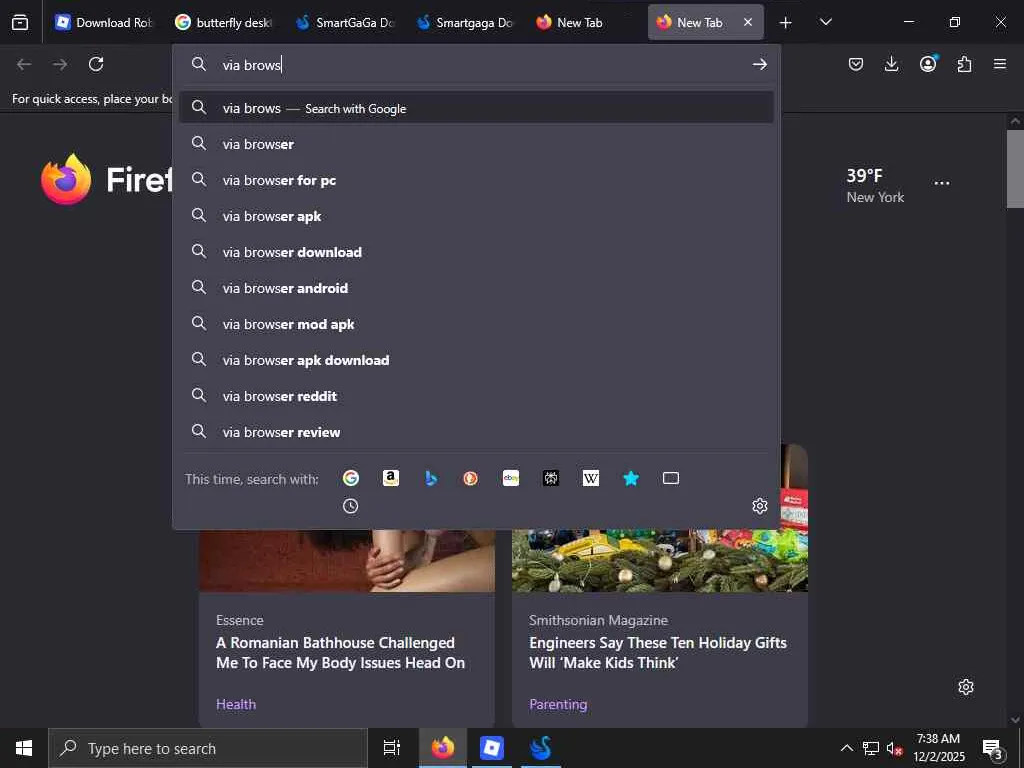This screenshot has width=1024, height=768.
Task: Open the 39°F New York weather widget
Action: [x=875, y=185]
